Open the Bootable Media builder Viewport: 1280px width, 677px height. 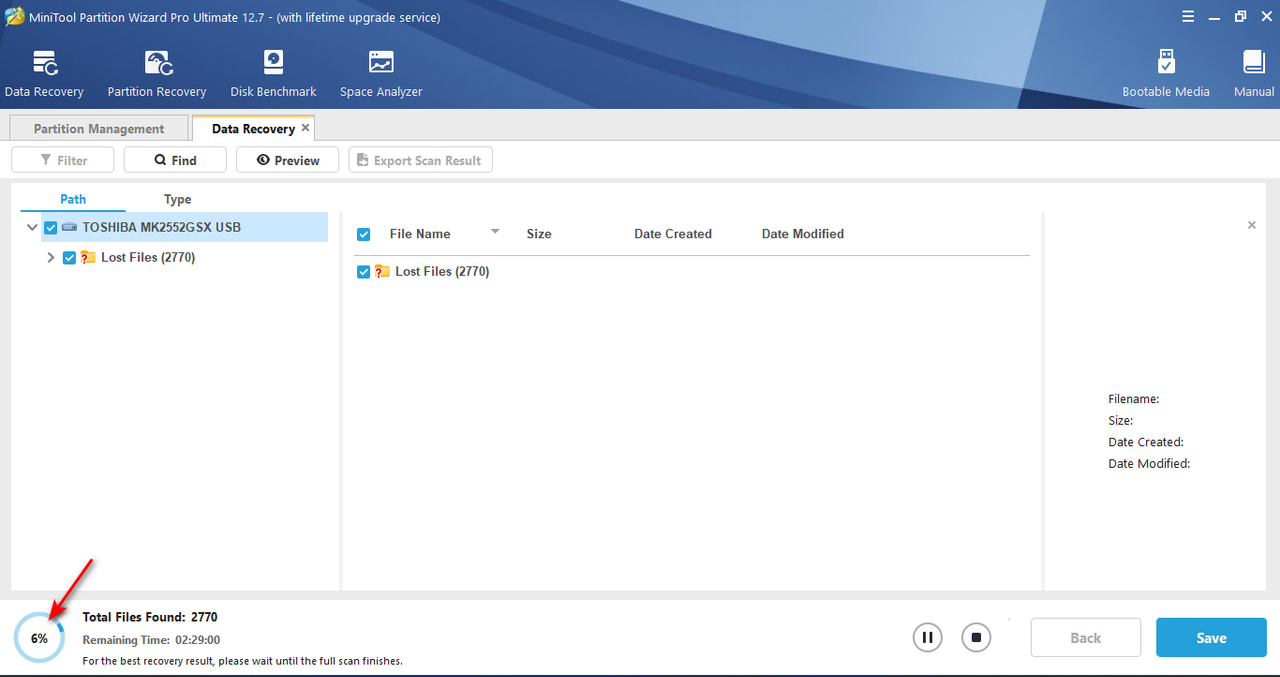[1166, 74]
